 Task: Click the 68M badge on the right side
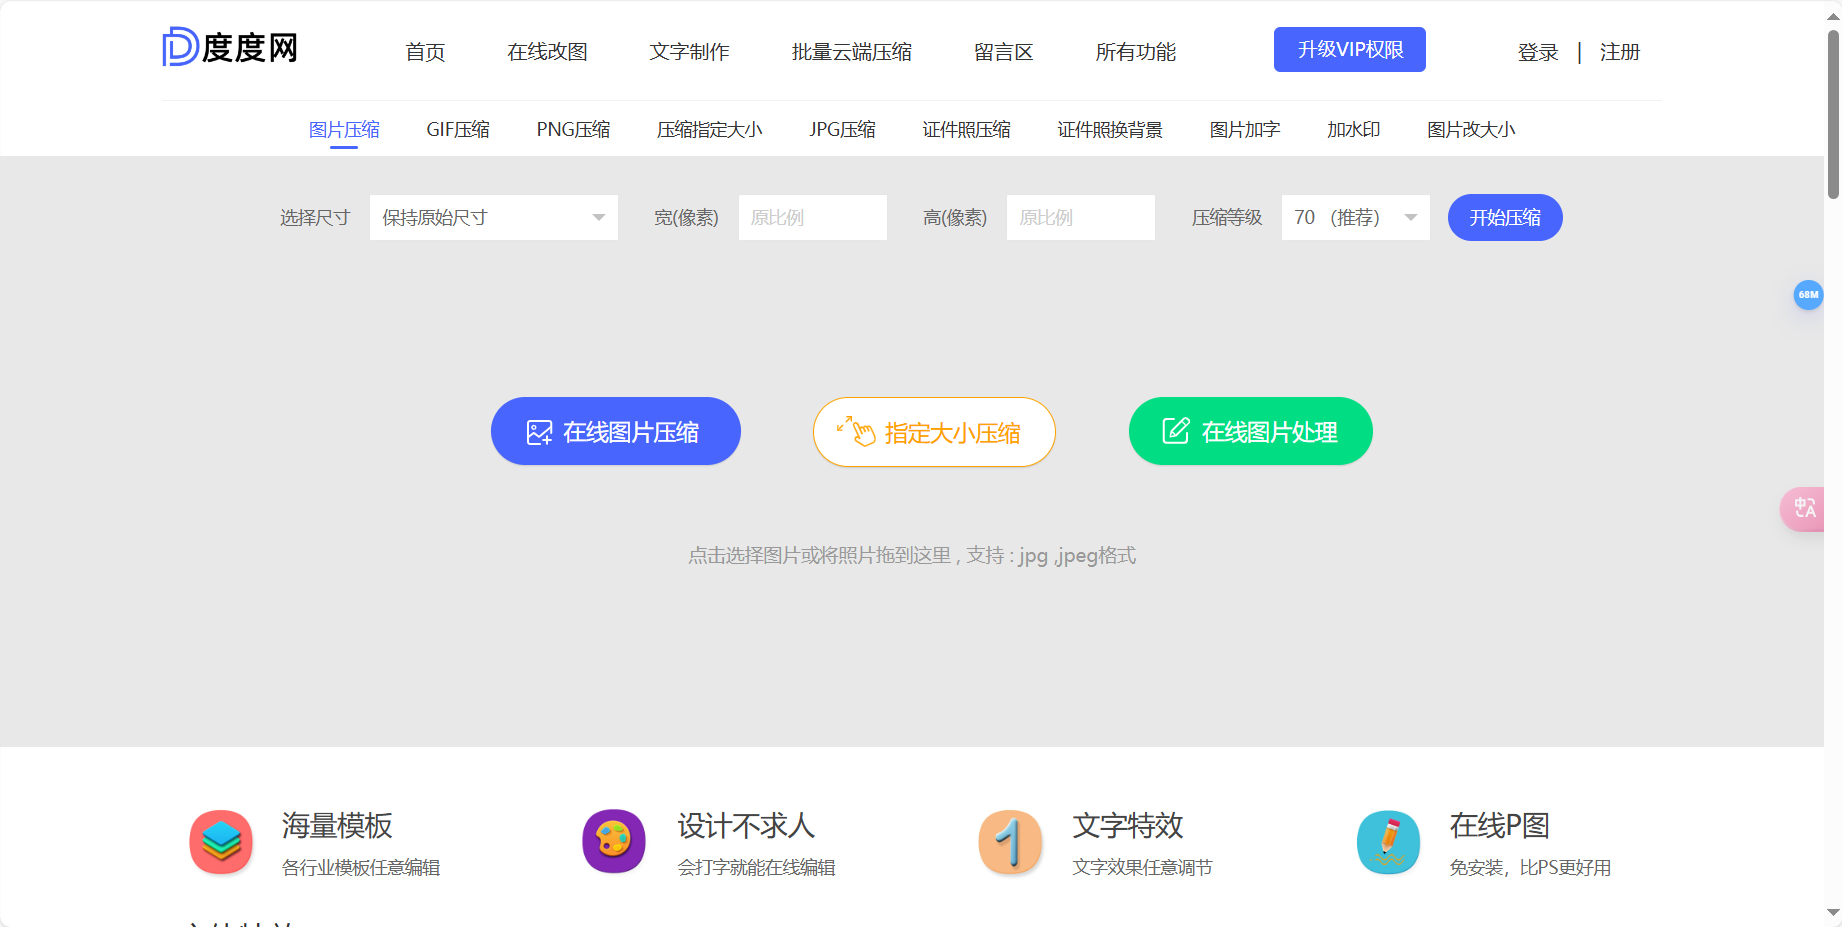(x=1808, y=295)
